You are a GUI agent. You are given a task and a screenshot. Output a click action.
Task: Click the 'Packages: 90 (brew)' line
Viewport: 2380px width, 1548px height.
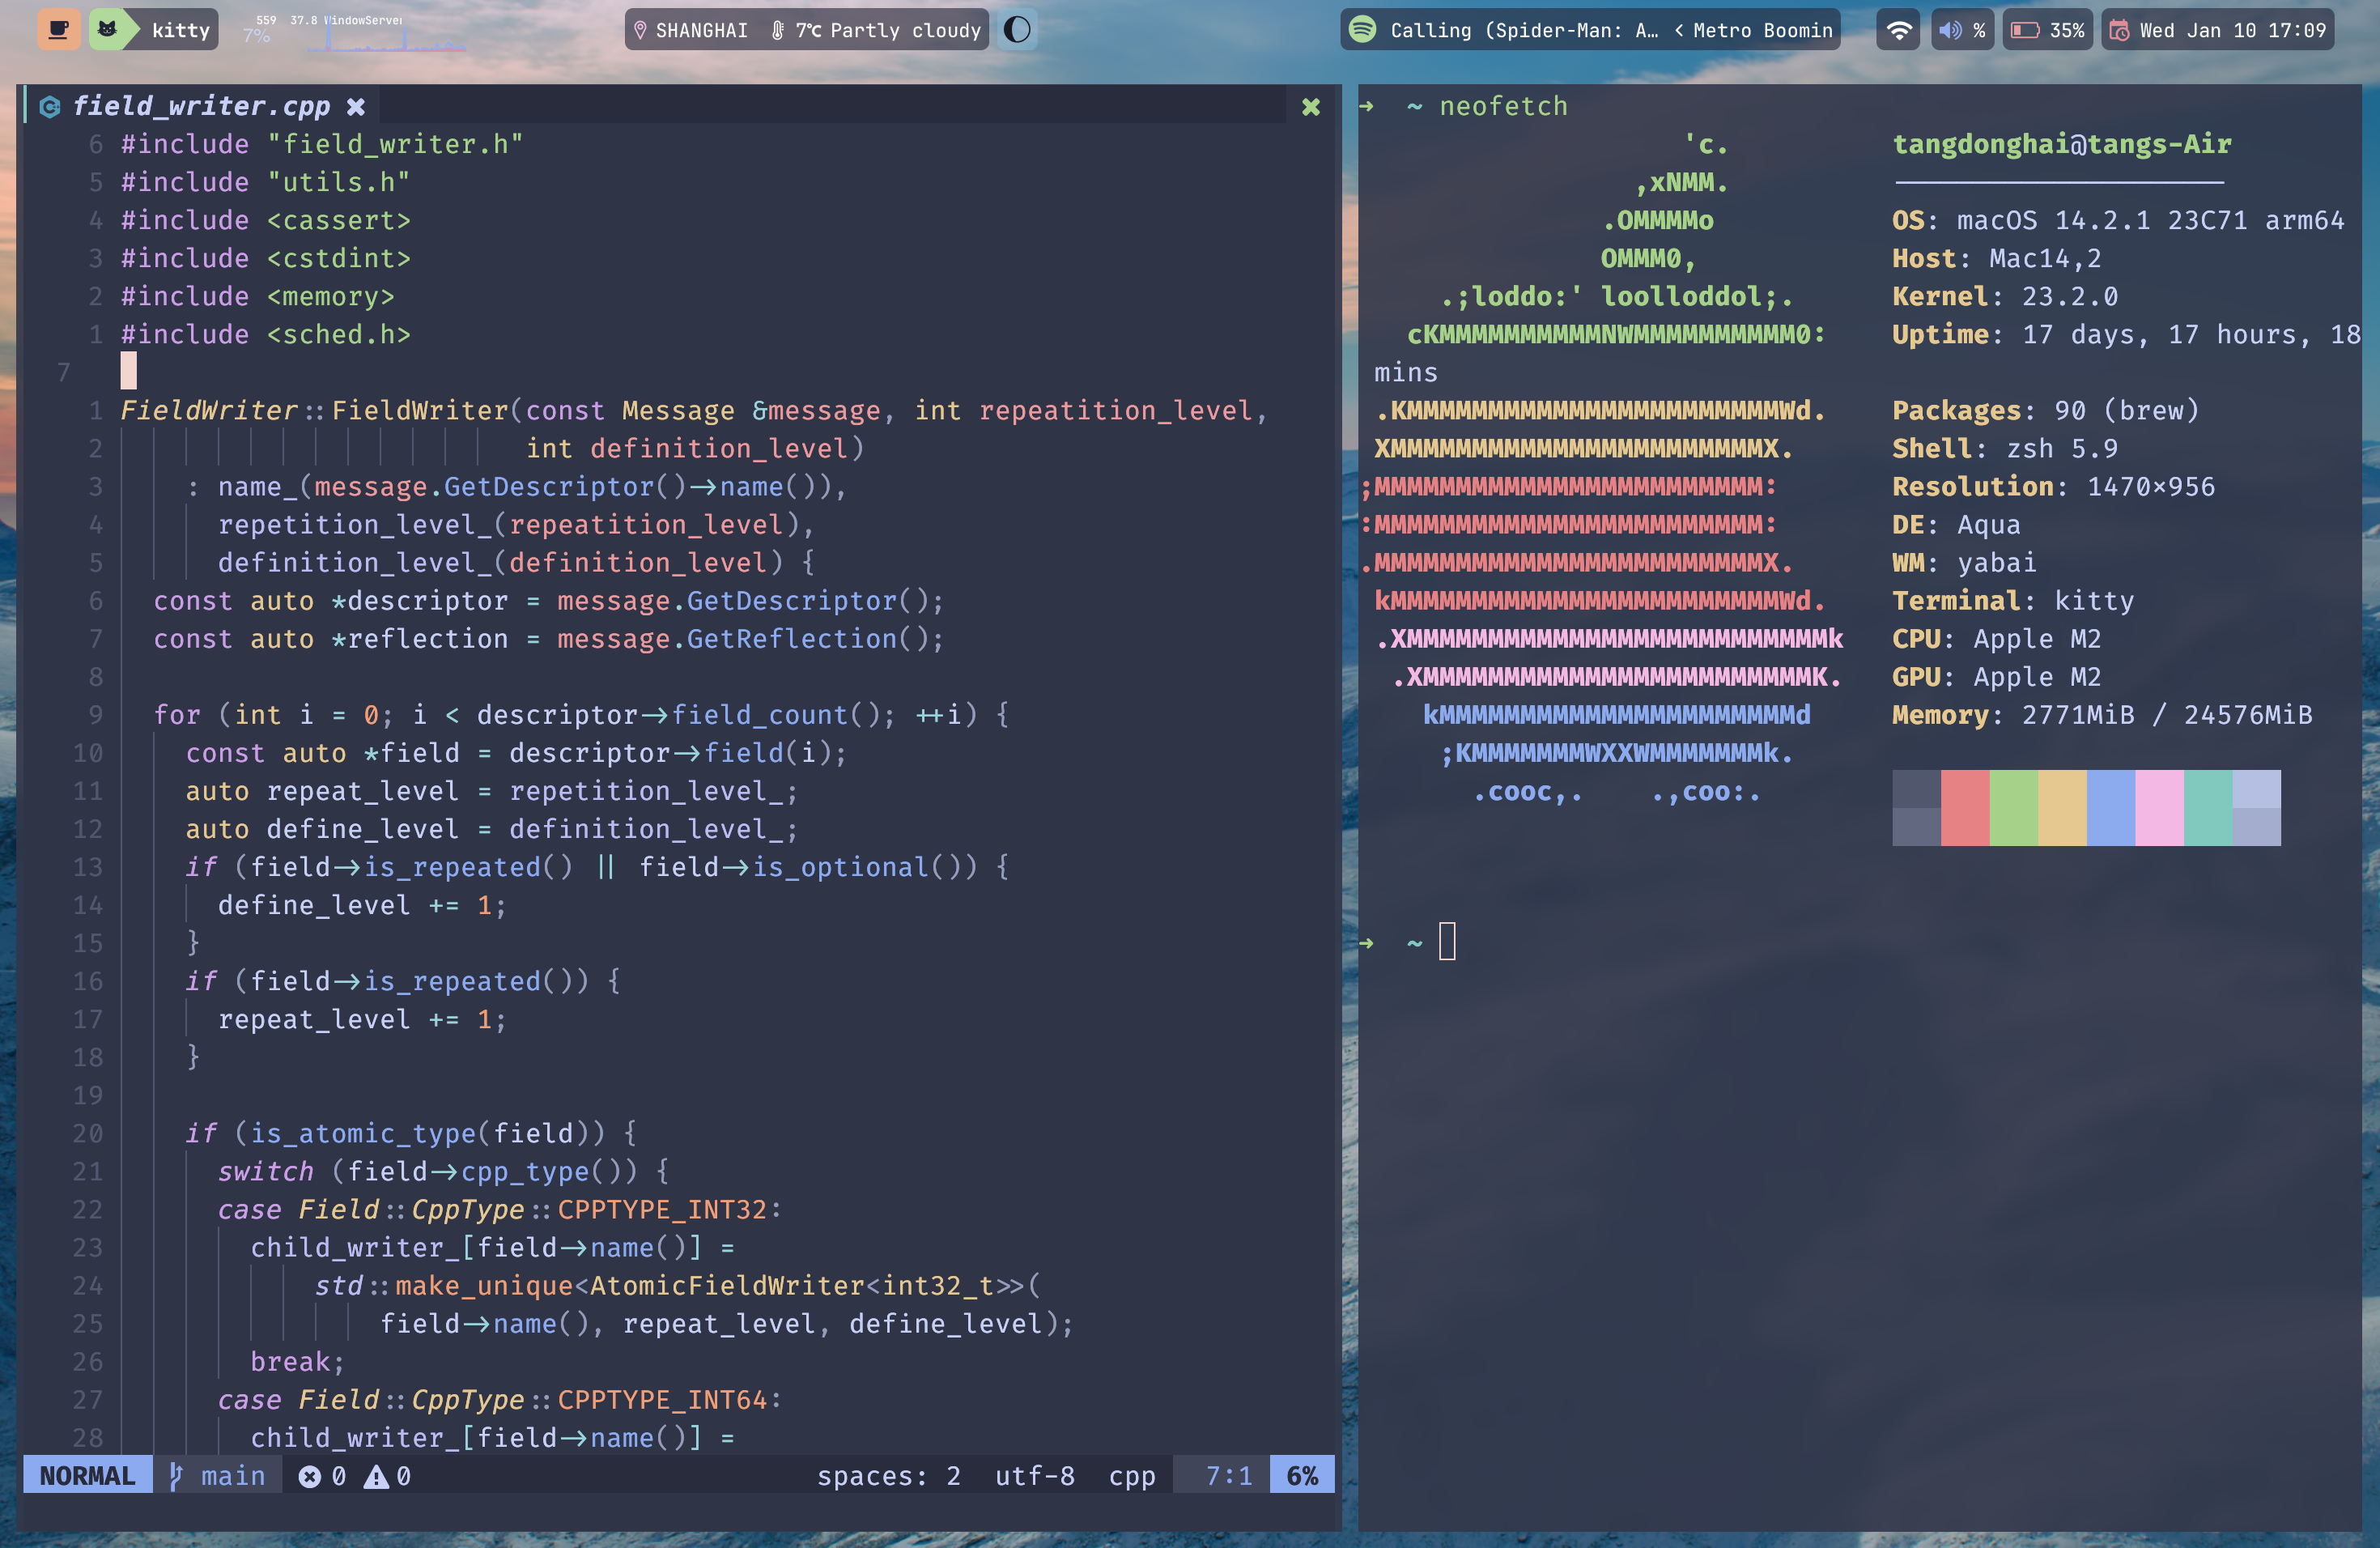(2045, 410)
